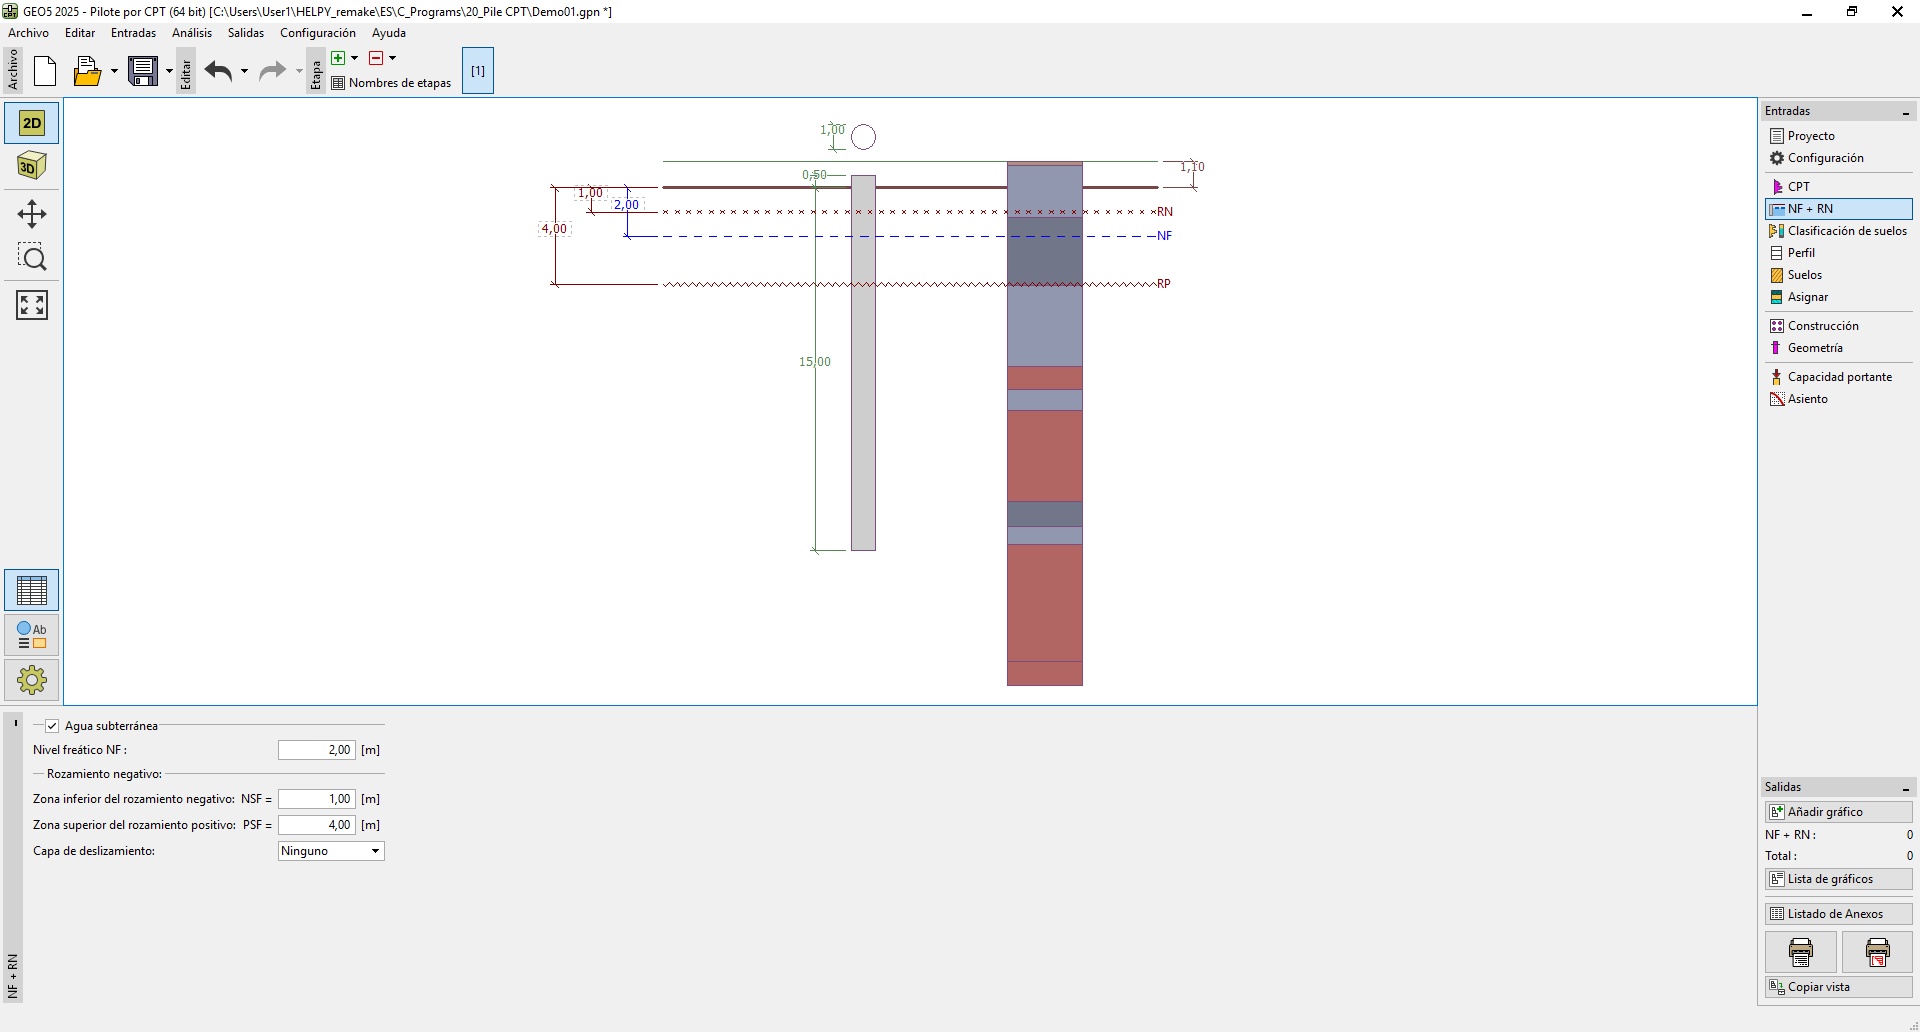Image resolution: width=1920 pixels, height=1032 pixels.
Task: Click the Copiar vista button
Action: tap(1838, 987)
